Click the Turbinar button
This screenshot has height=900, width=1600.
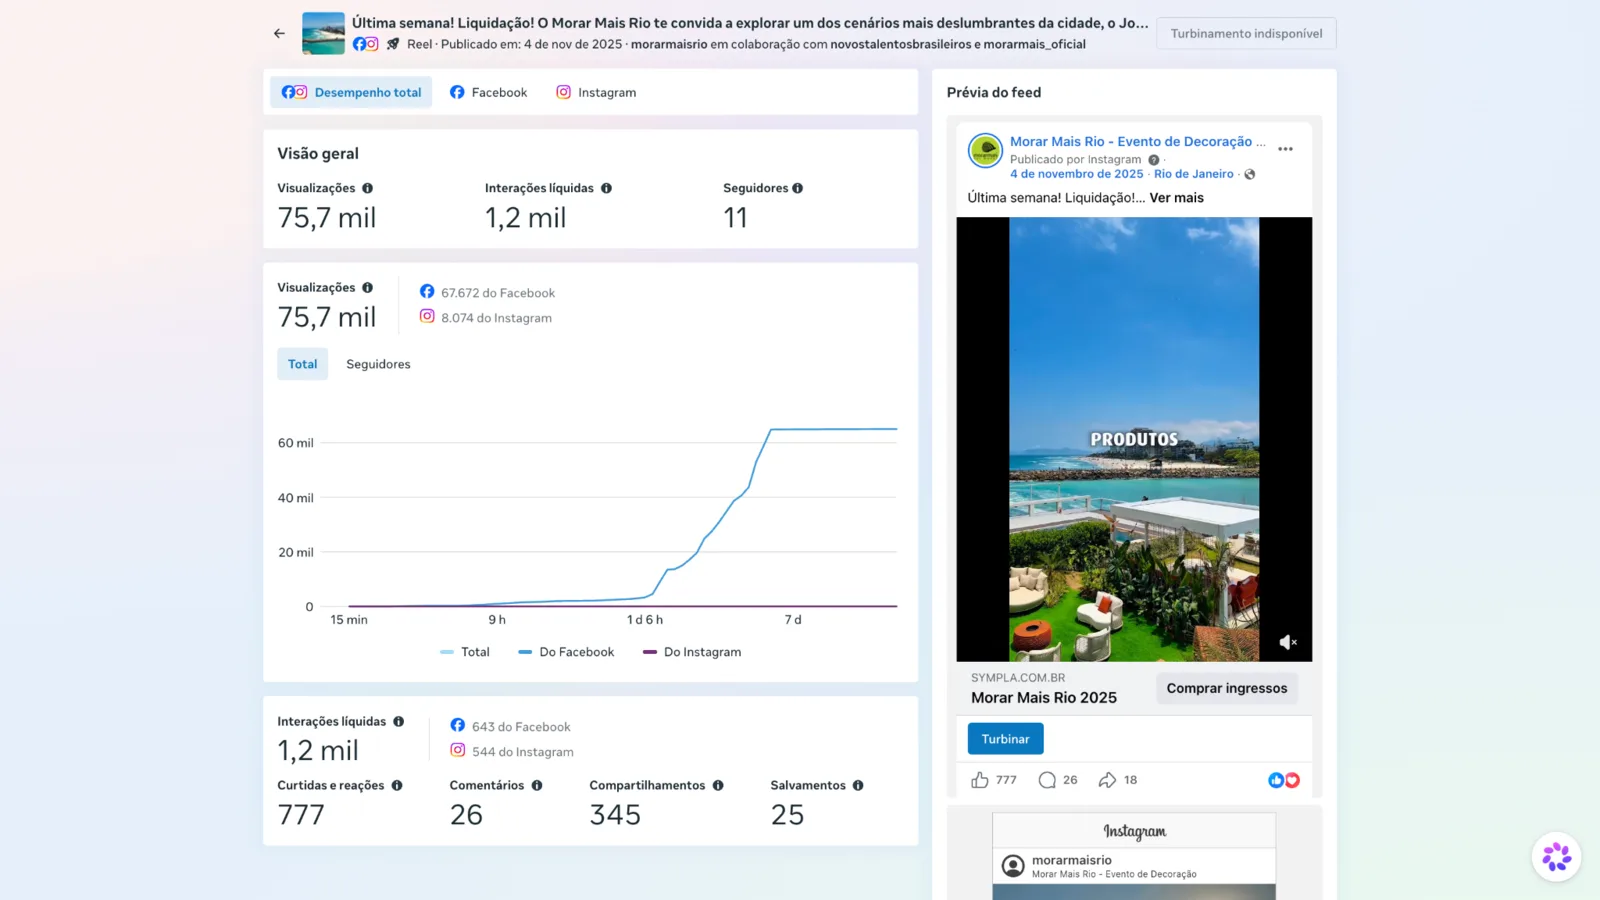point(1005,739)
